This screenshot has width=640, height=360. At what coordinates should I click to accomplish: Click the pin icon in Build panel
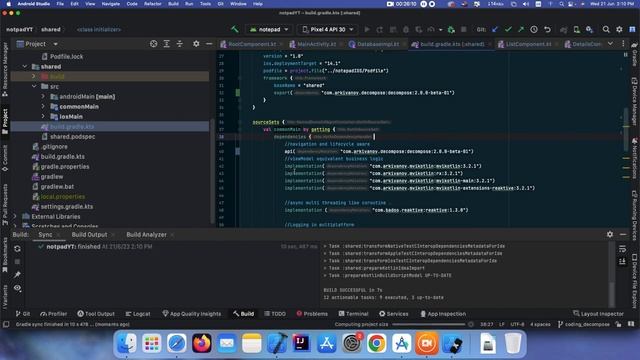[x=17, y=275]
